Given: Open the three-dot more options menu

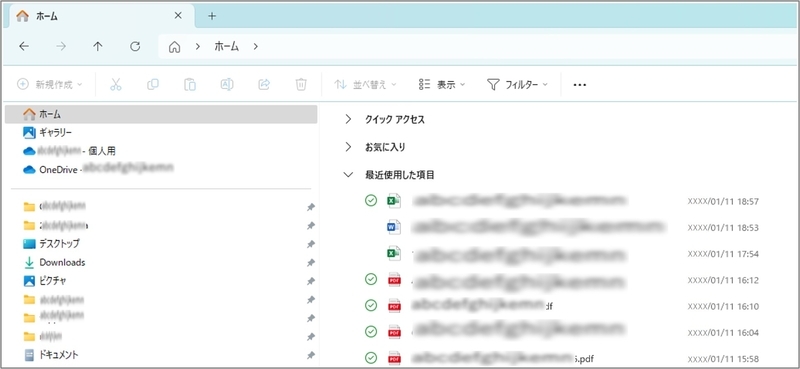Looking at the screenshot, I should tap(580, 85).
